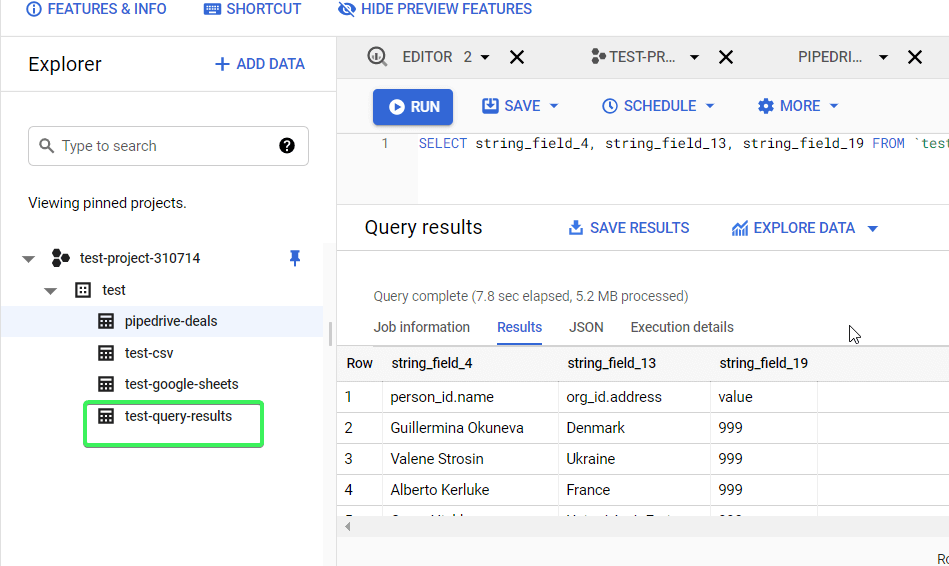Viewport: 949px width, 566px height.
Task: Click the Save query button
Action: tap(511, 106)
